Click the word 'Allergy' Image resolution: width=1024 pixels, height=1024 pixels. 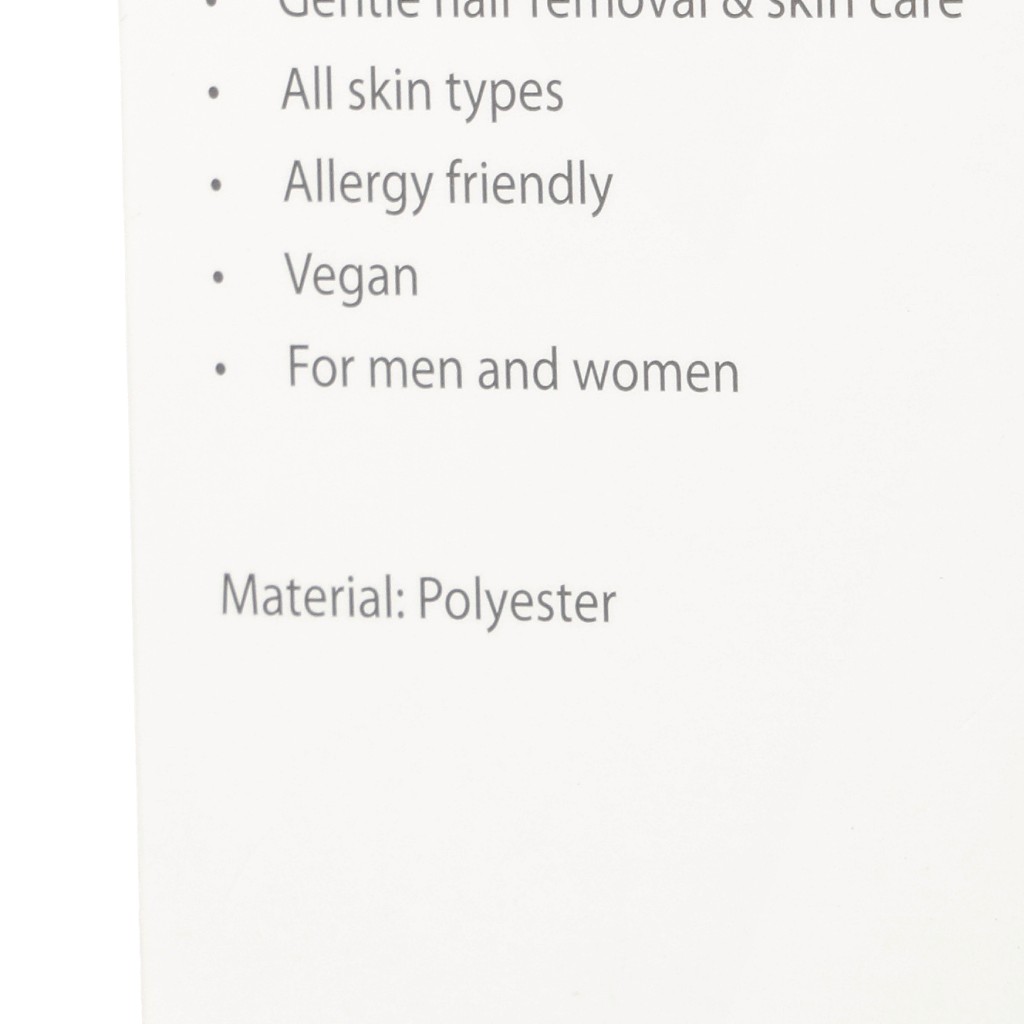pos(358,187)
